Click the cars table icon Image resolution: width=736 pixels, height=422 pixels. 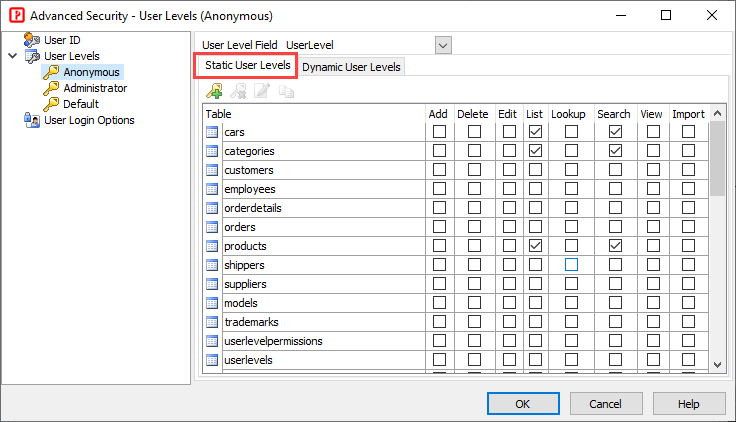click(212, 132)
